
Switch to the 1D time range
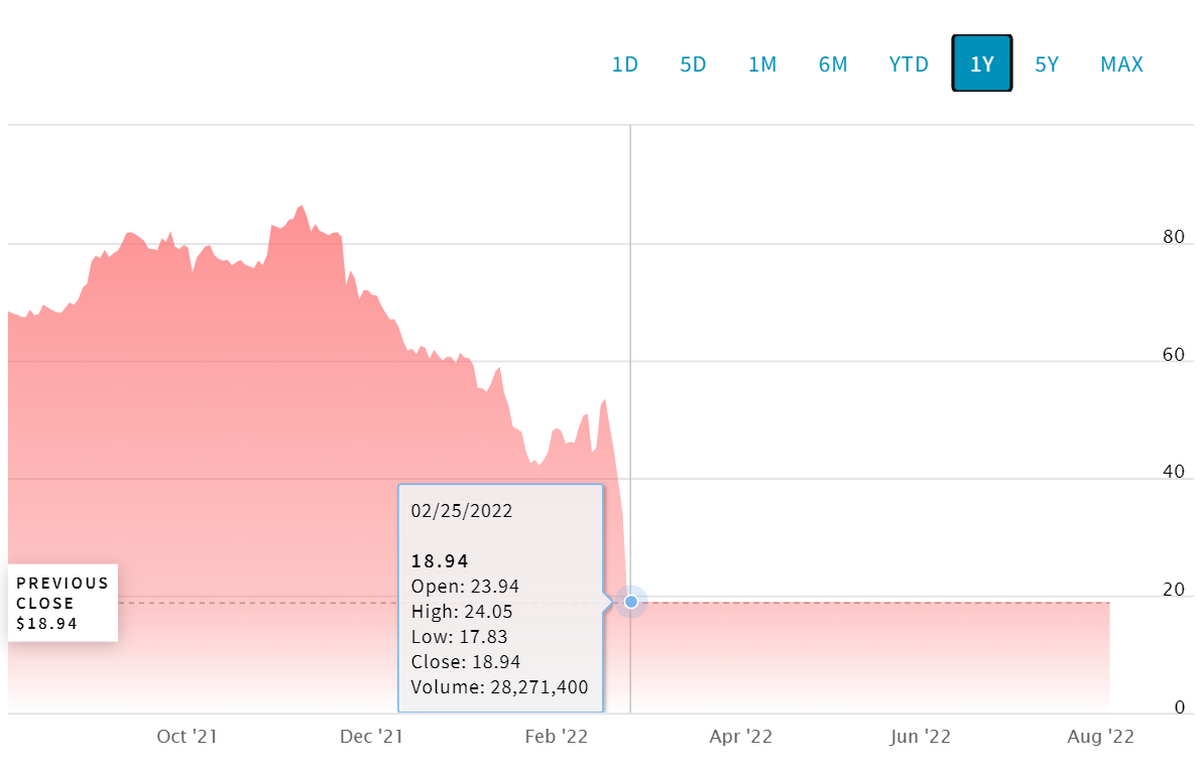pyautogui.click(x=625, y=64)
